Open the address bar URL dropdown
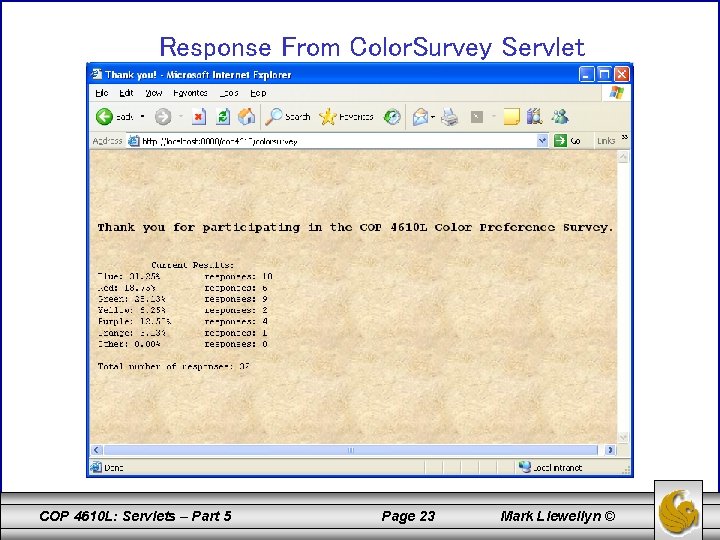 point(542,141)
